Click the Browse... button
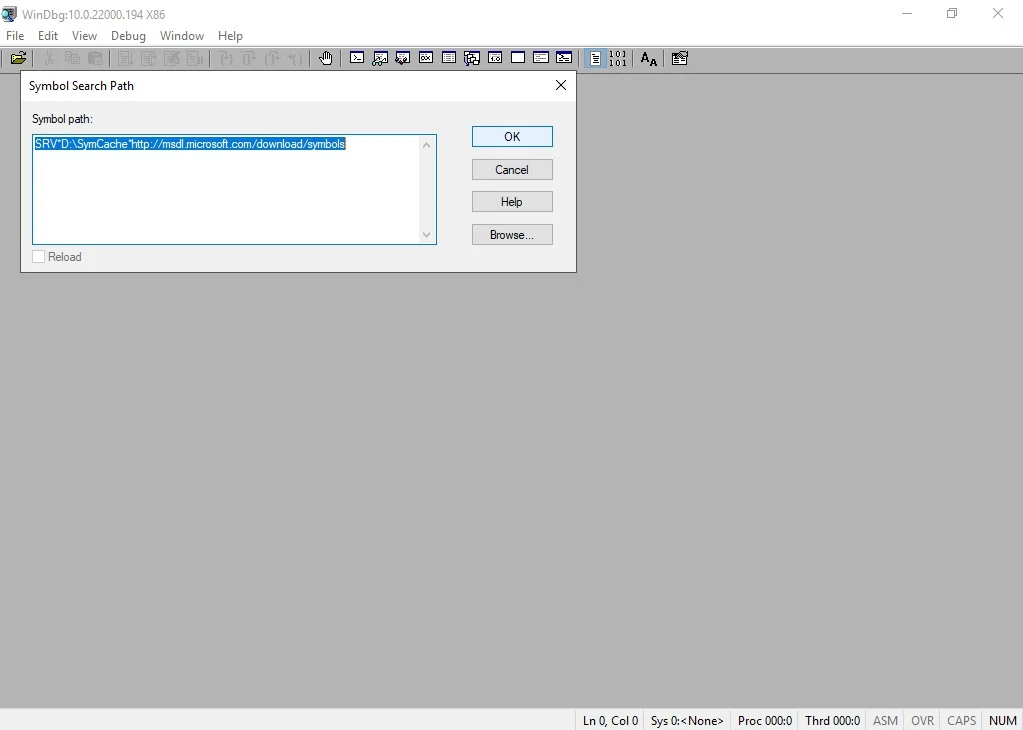Screen dimensions: 1023x730 [512, 235]
